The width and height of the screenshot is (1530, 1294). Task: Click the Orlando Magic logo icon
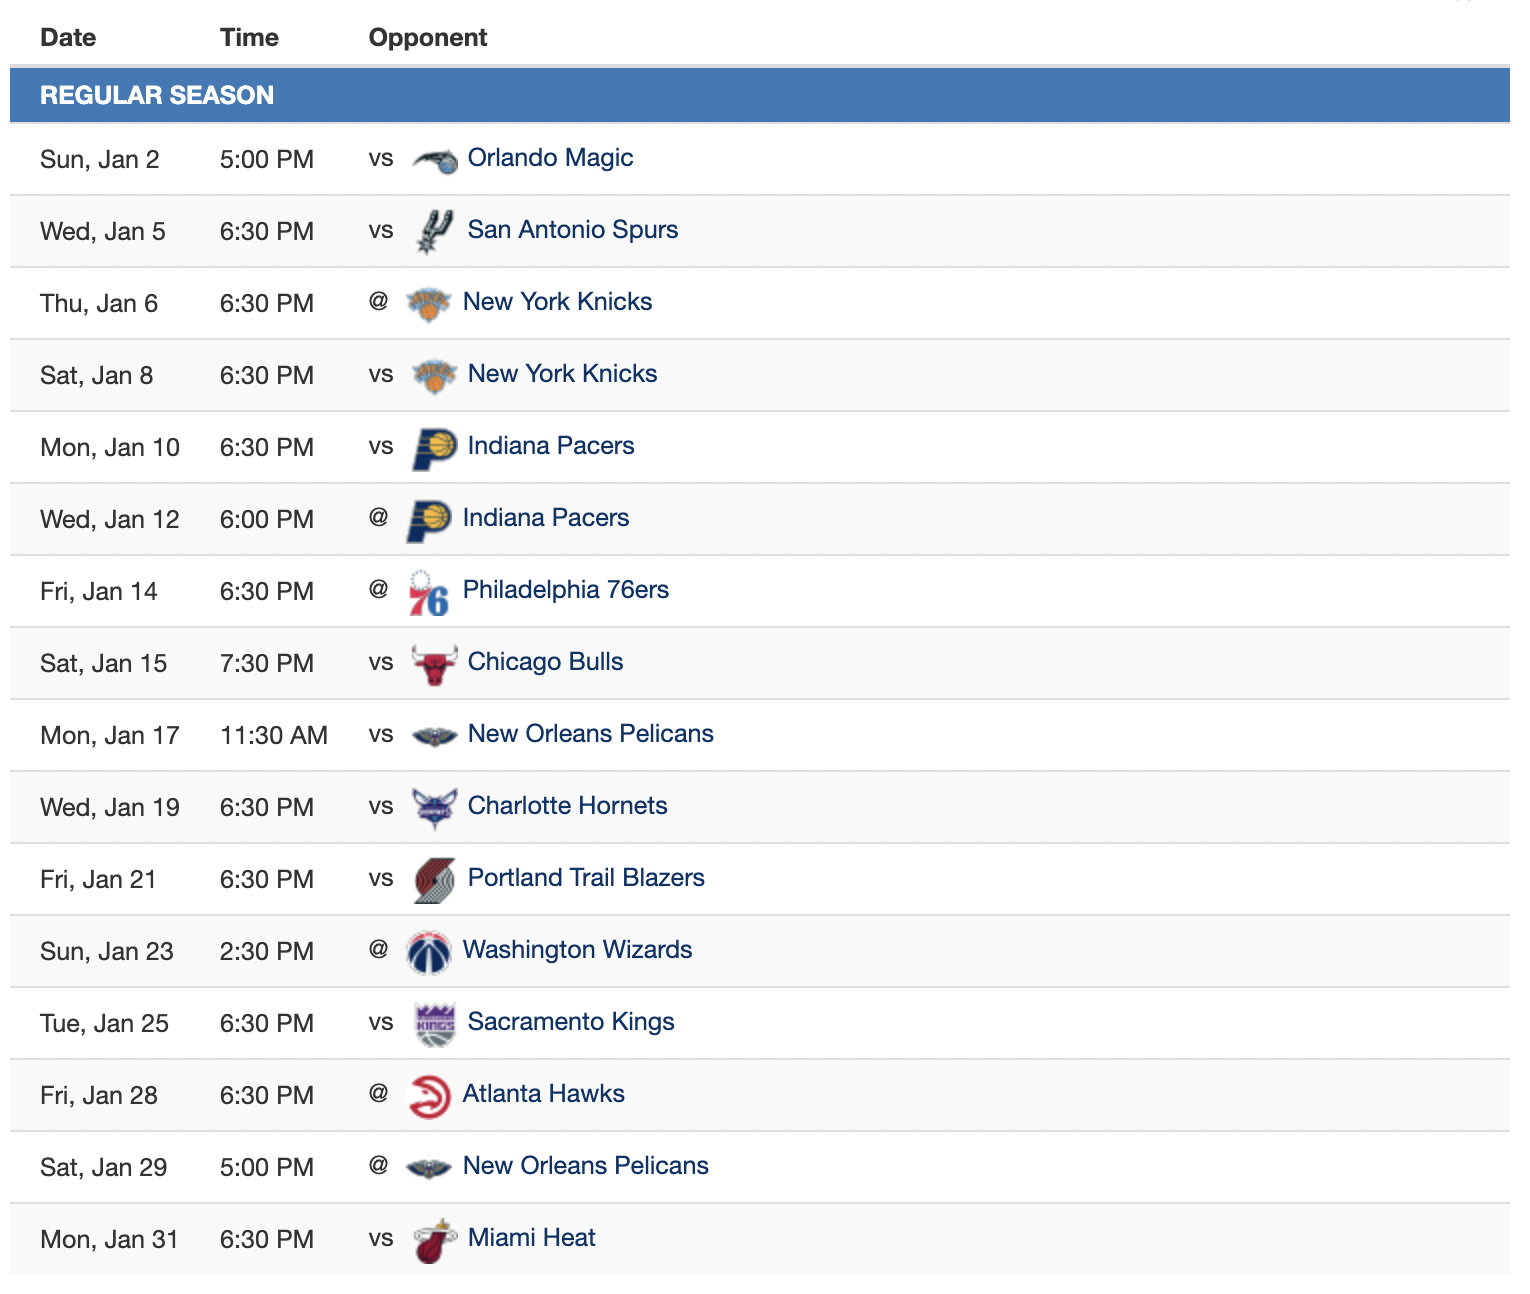[435, 160]
